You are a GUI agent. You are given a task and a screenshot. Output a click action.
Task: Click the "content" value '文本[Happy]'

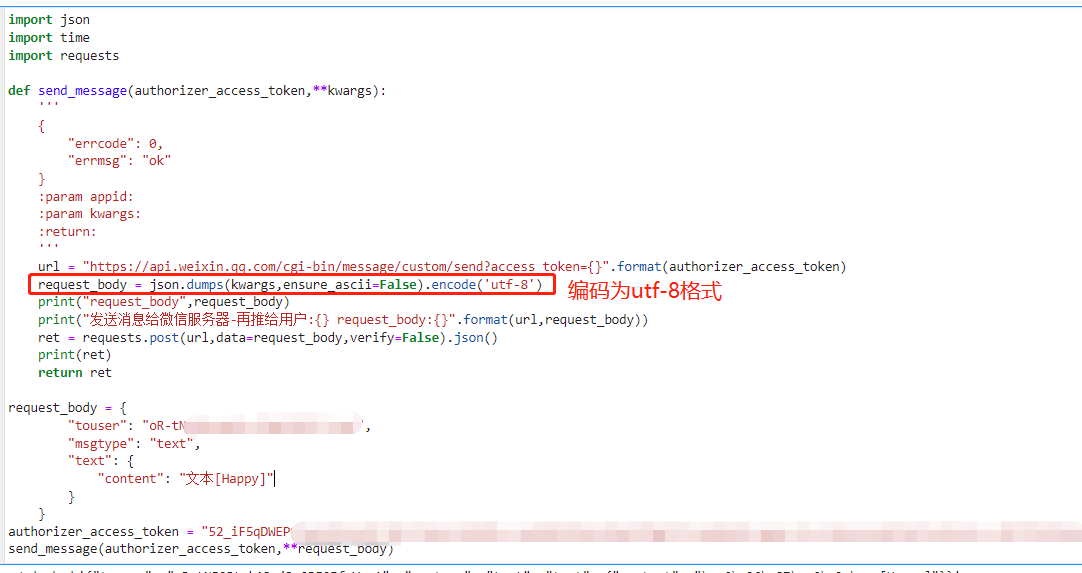227,479
